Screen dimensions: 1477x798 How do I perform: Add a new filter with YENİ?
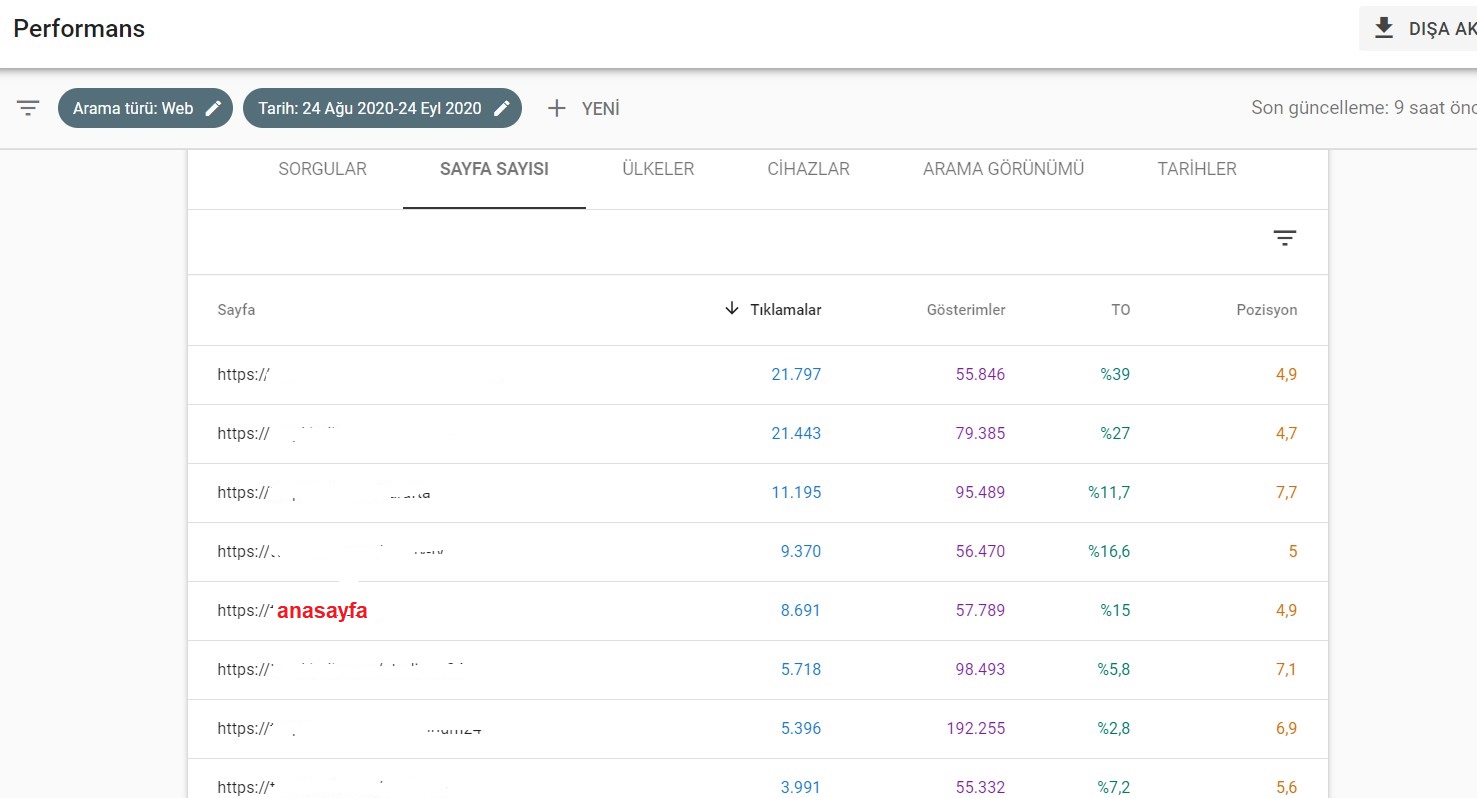(x=601, y=109)
